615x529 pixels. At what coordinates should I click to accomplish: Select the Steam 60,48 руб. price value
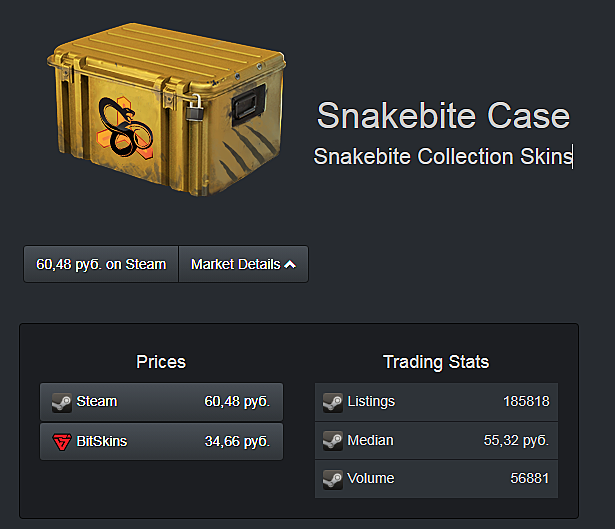click(x=237, y=402)
